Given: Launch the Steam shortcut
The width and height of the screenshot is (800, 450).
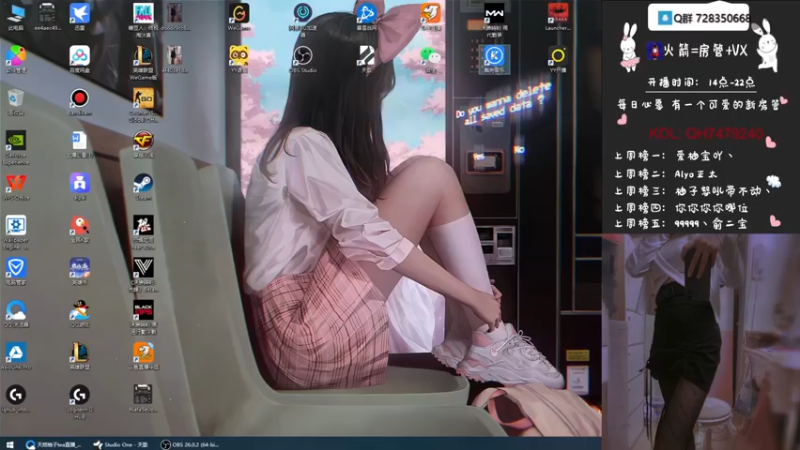Looking at the screenshot, I should [143, 187].
